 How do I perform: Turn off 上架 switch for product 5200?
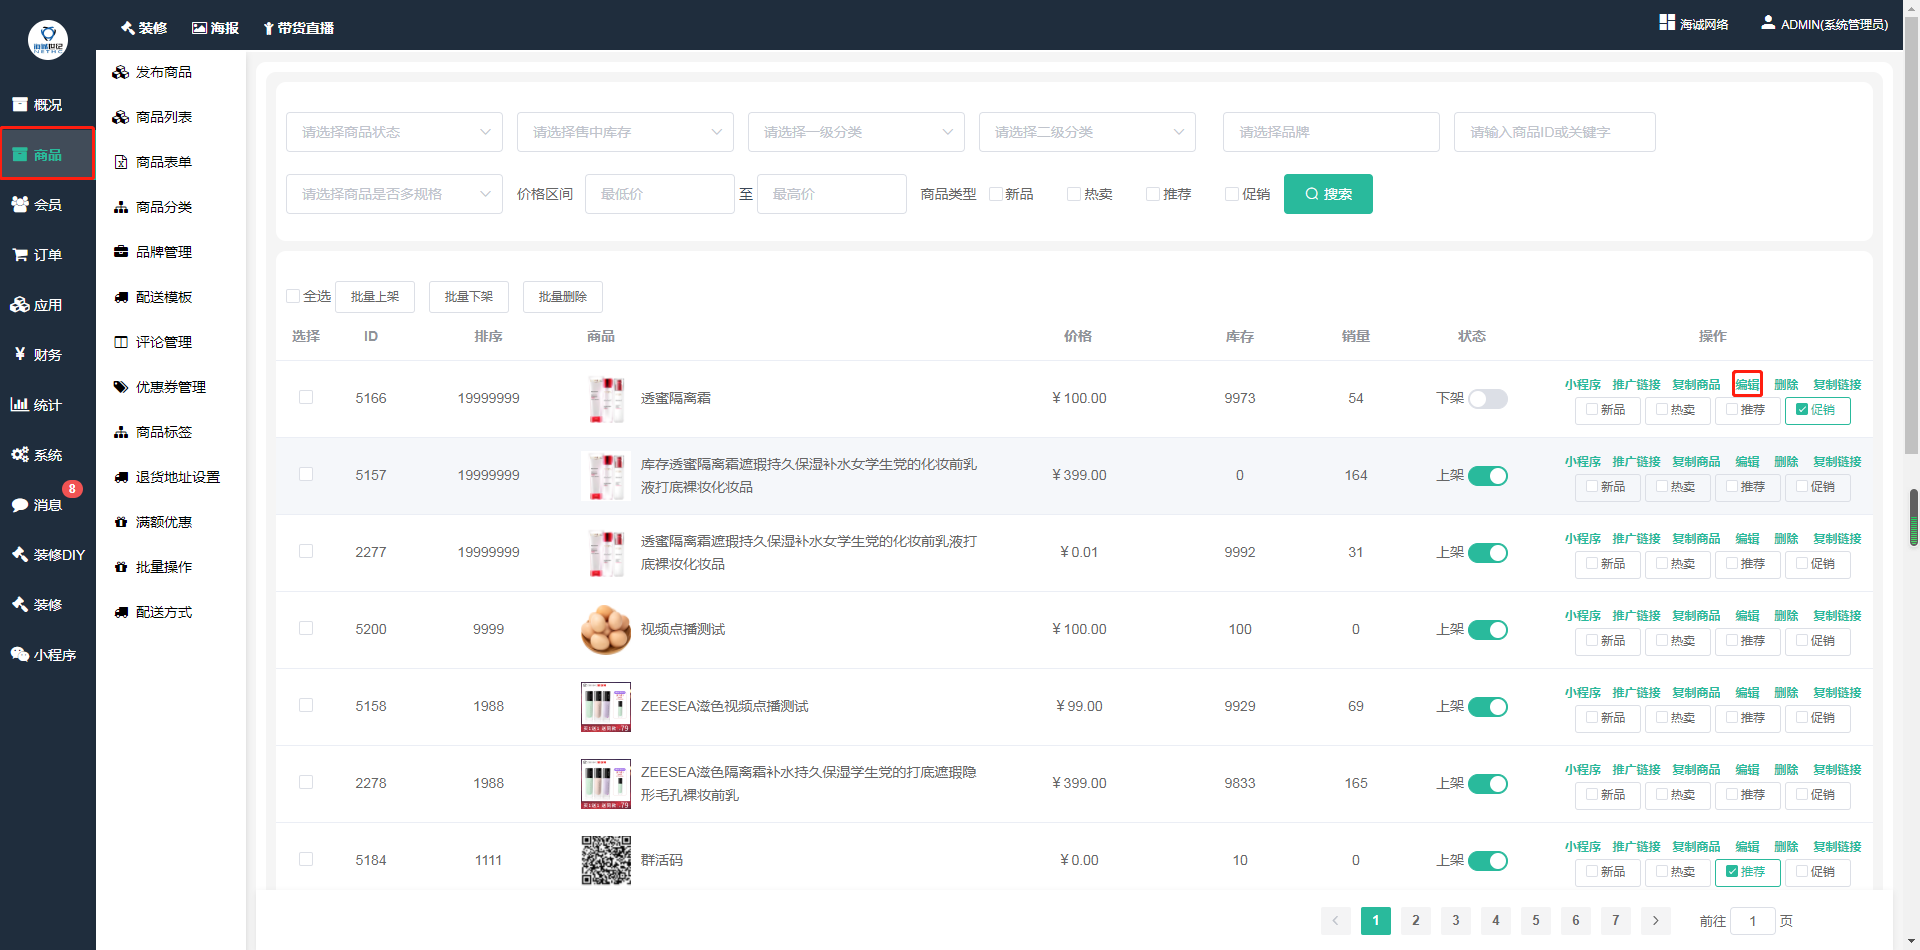click(x=1487, y=630)
